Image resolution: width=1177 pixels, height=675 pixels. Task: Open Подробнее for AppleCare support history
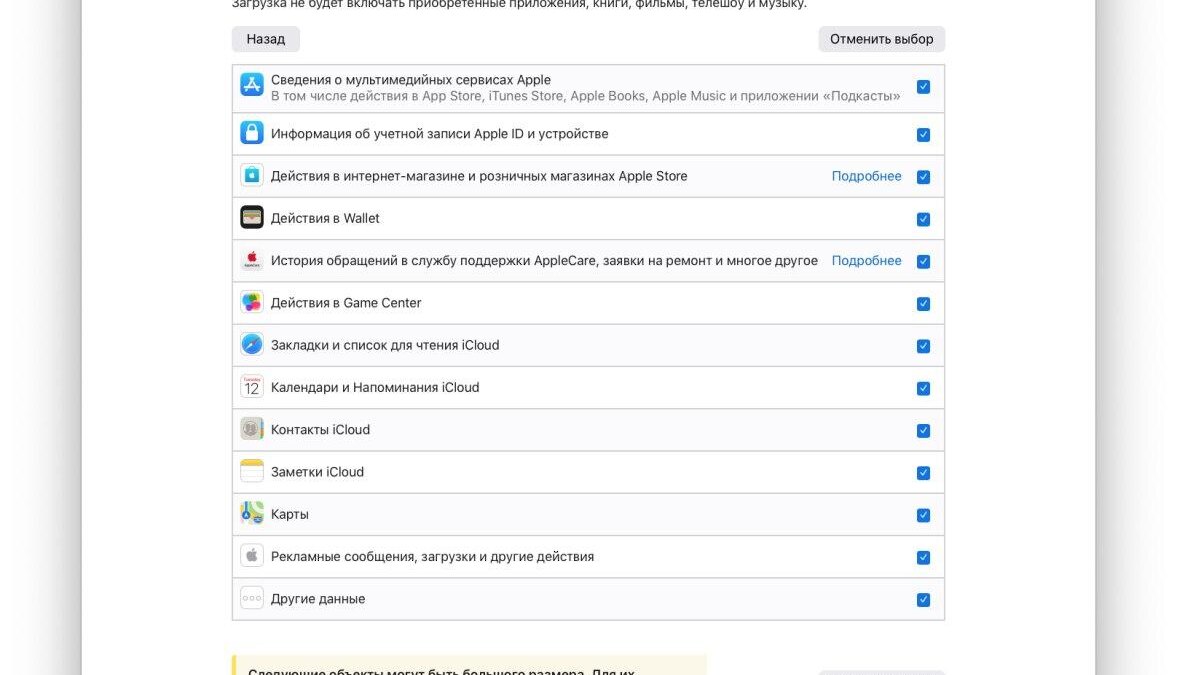pos(866,260)
